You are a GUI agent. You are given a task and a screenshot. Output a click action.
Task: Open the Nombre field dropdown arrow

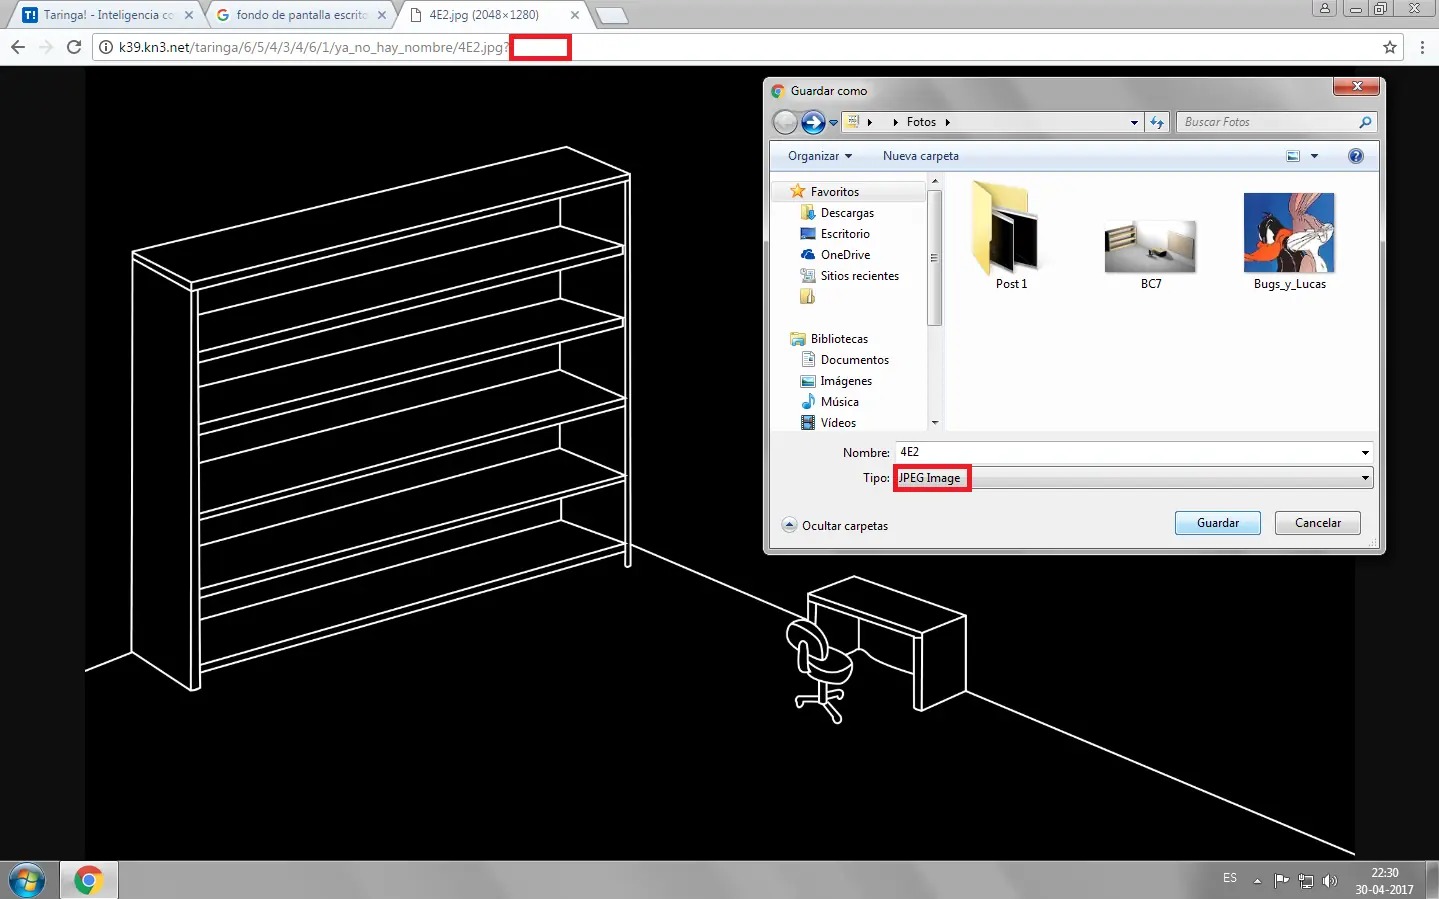pyautogui.click(x=1365, y=453)
